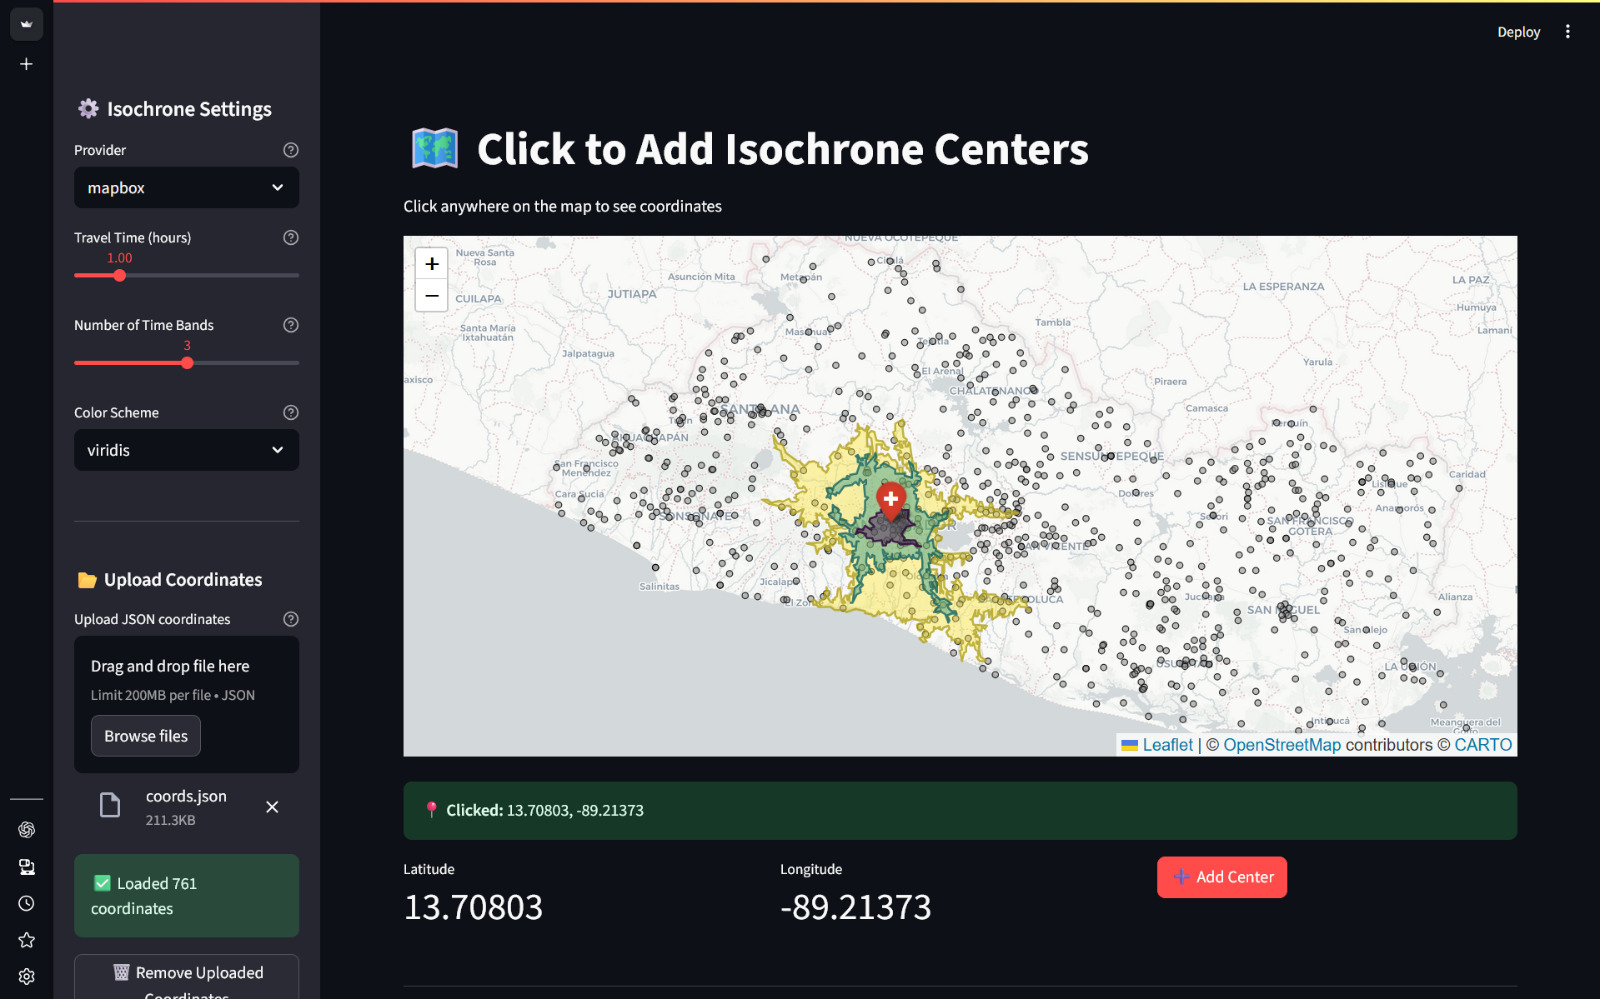Click the Browse files button
1600x999 pixels.
tap(146, 736)
